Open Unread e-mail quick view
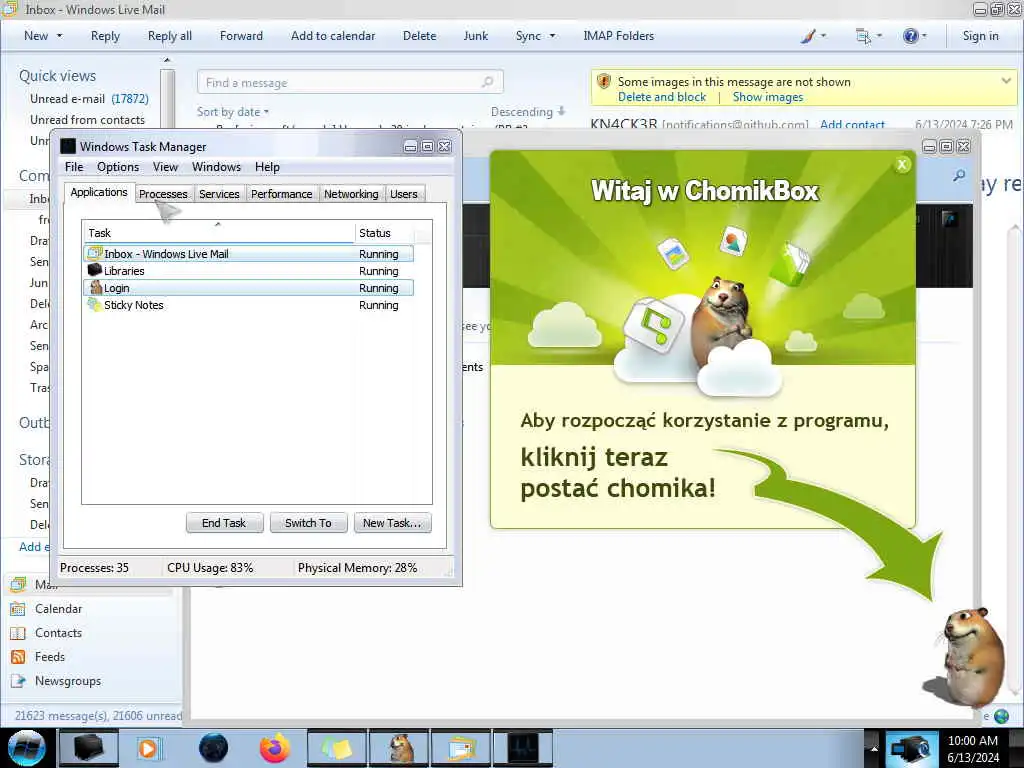Screen dimensions: 1024x768 point(89,99)
